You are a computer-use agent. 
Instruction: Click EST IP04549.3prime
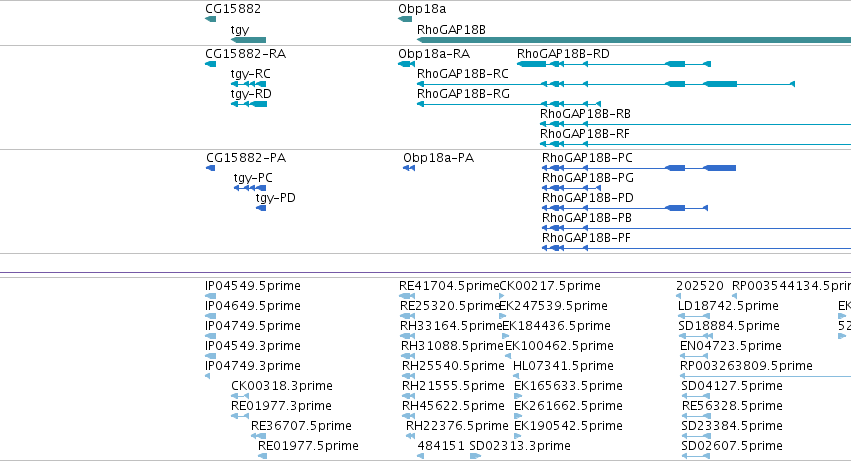tap(253, 346)
